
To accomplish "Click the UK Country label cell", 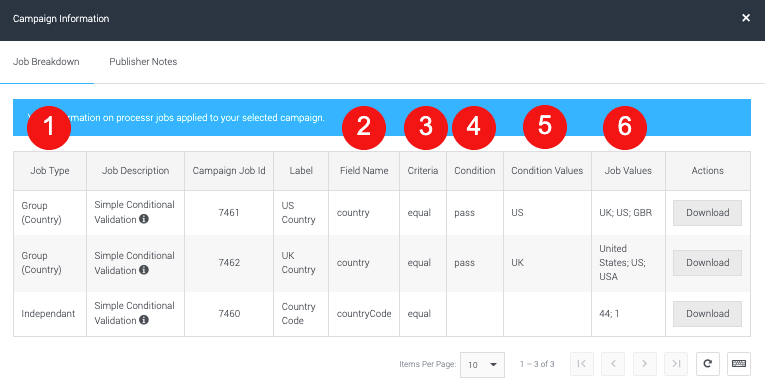I will pos(301,263).
